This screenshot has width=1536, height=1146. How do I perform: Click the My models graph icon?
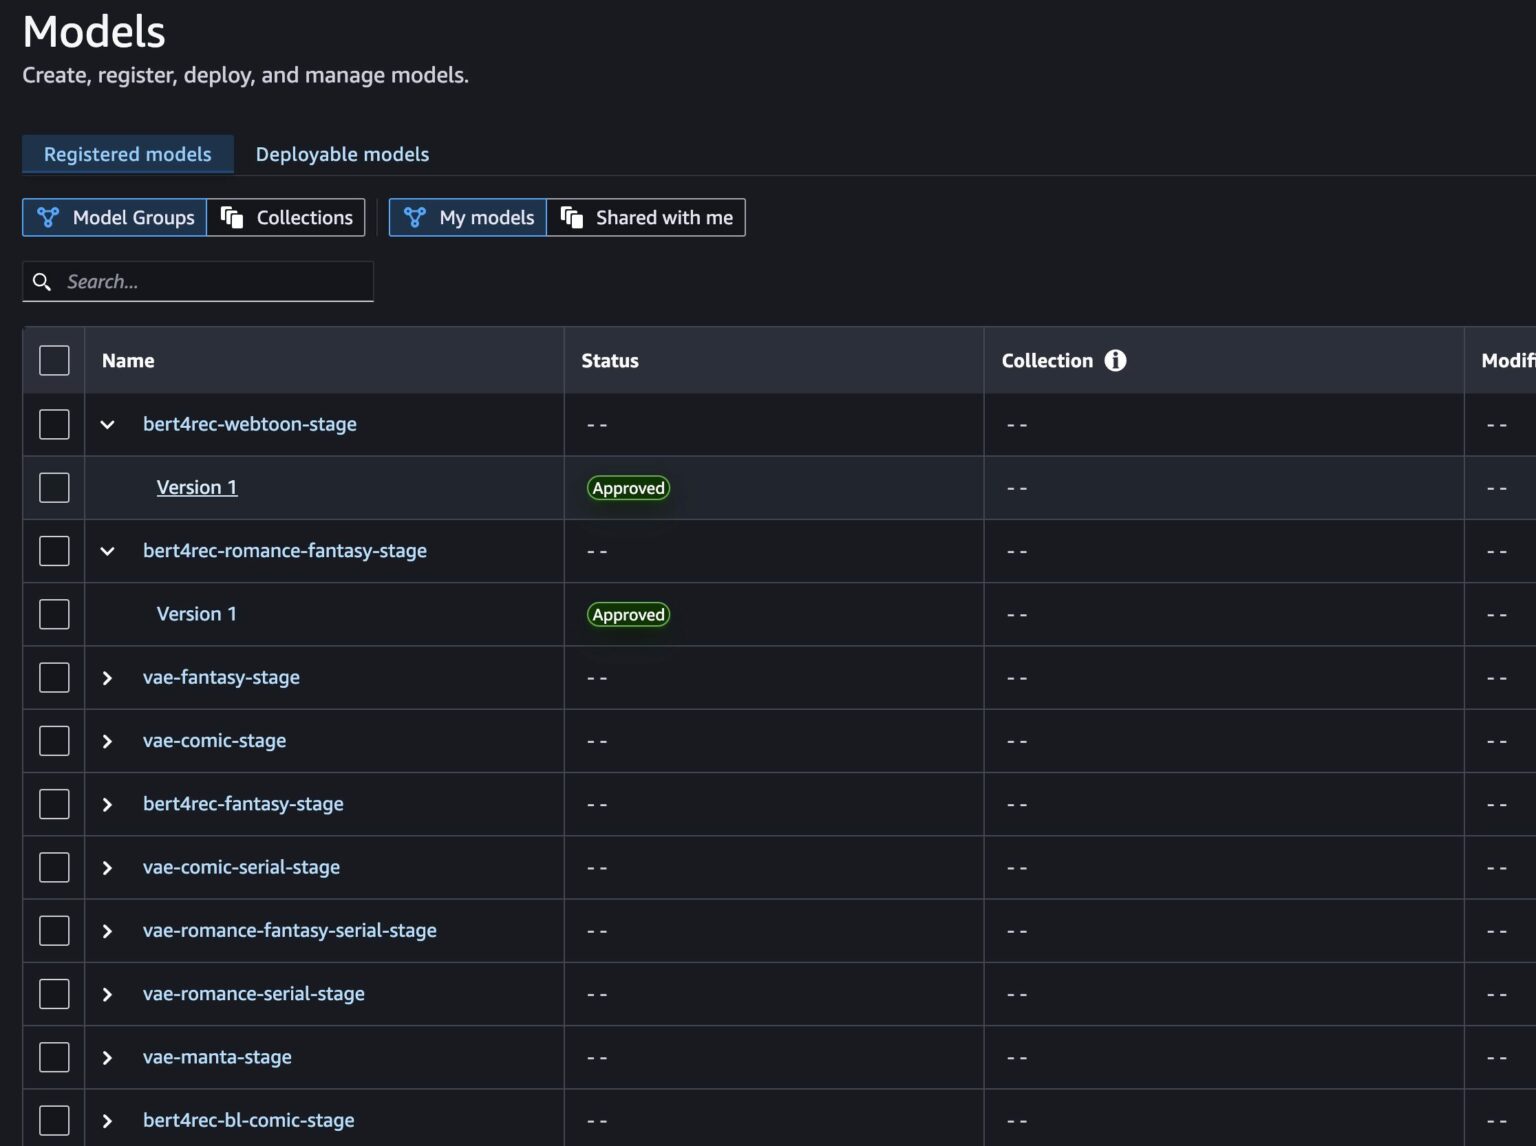coord(415,217)
